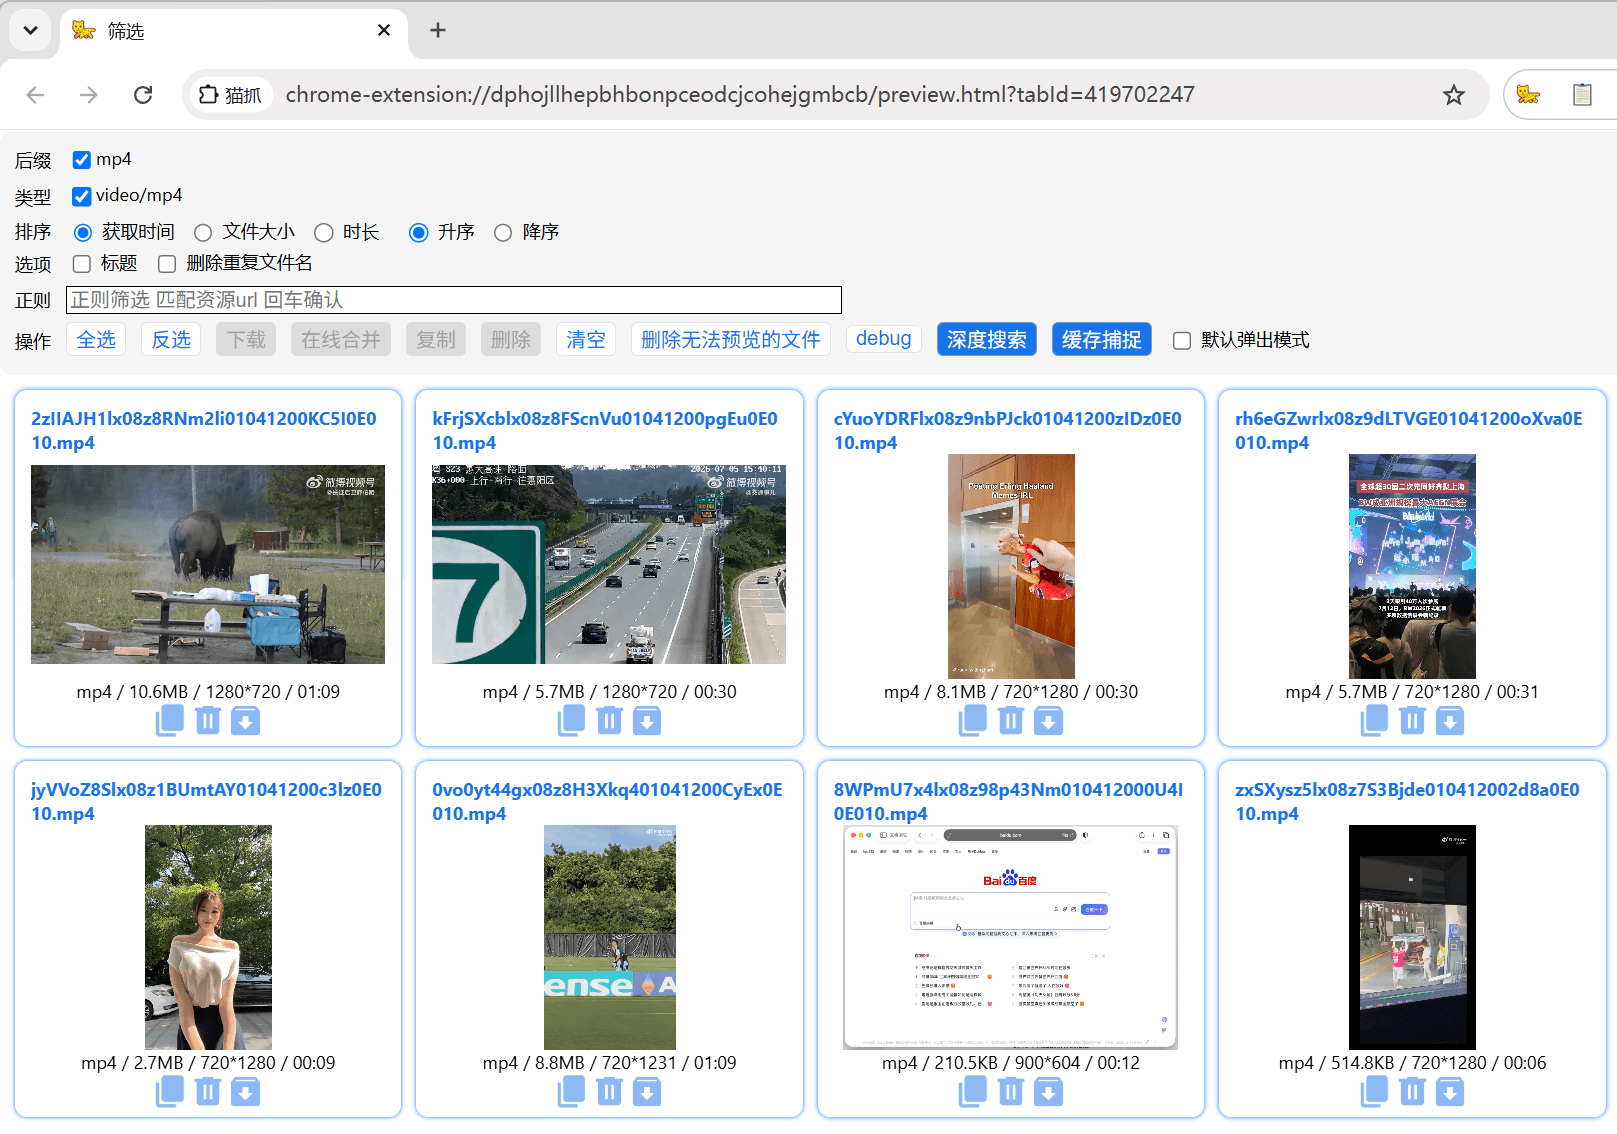Sort by 文件大小 radio option
Screen dimensions: 1617x1134
(203, 233)
